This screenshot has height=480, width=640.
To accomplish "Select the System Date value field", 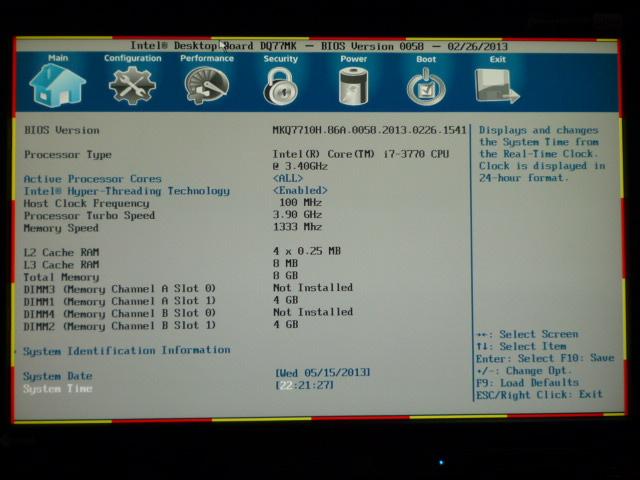I will [x=322, y=373].
